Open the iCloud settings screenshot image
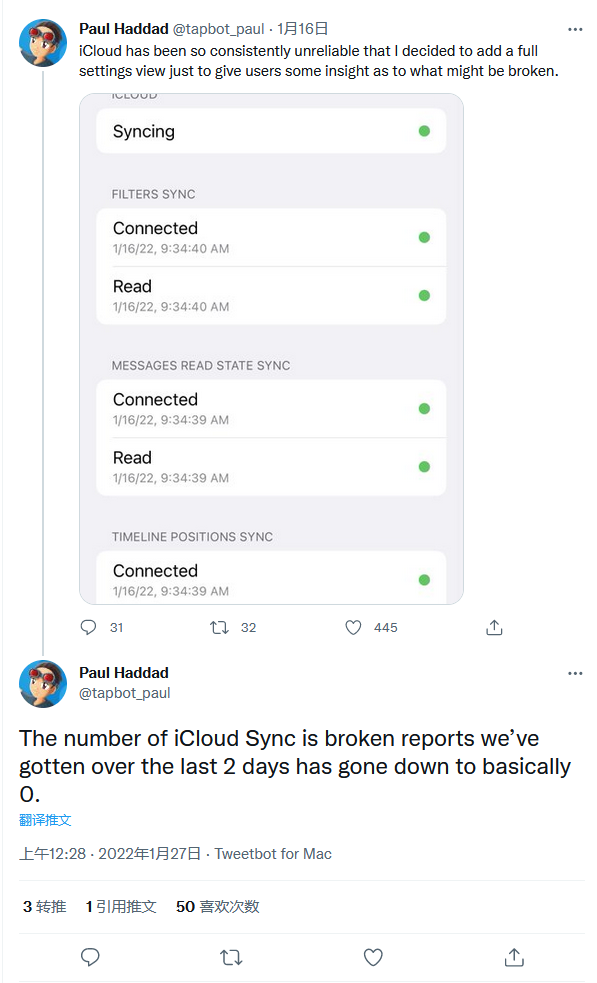 tap(271, 349)
